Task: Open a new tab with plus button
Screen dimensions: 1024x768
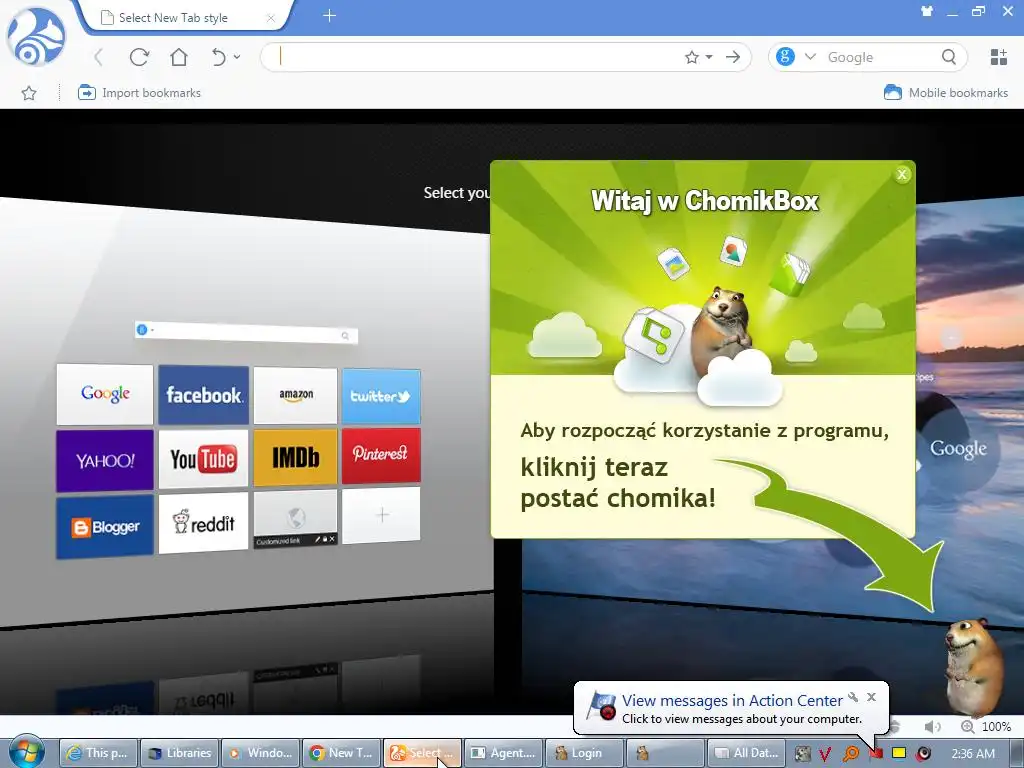Action: click(x=329, y=16)
